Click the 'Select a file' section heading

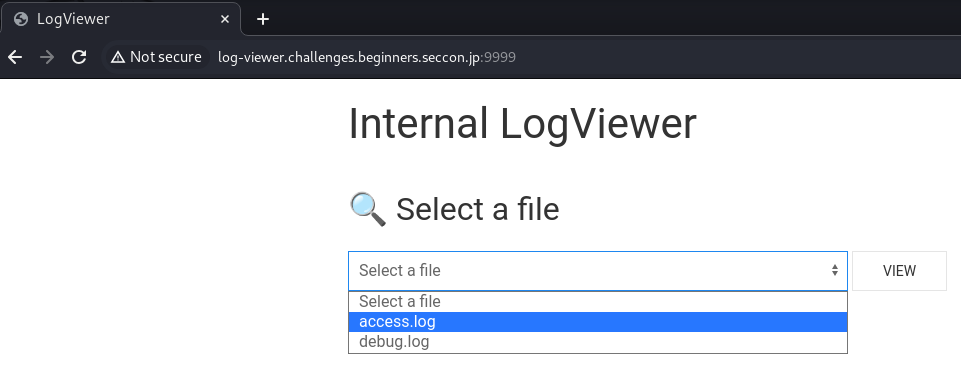477,209
